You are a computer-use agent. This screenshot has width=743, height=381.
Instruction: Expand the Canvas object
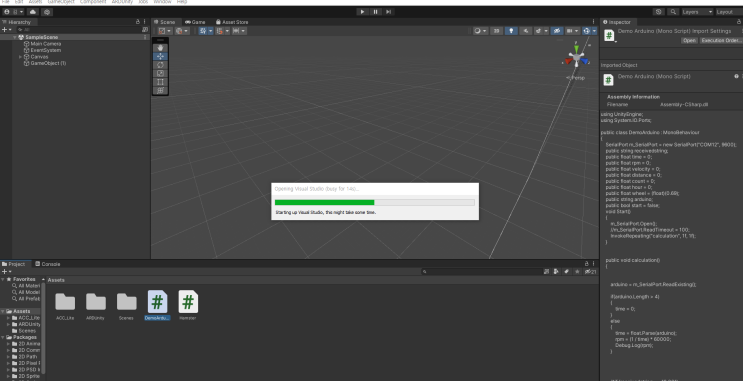click(x=20, y=57)
